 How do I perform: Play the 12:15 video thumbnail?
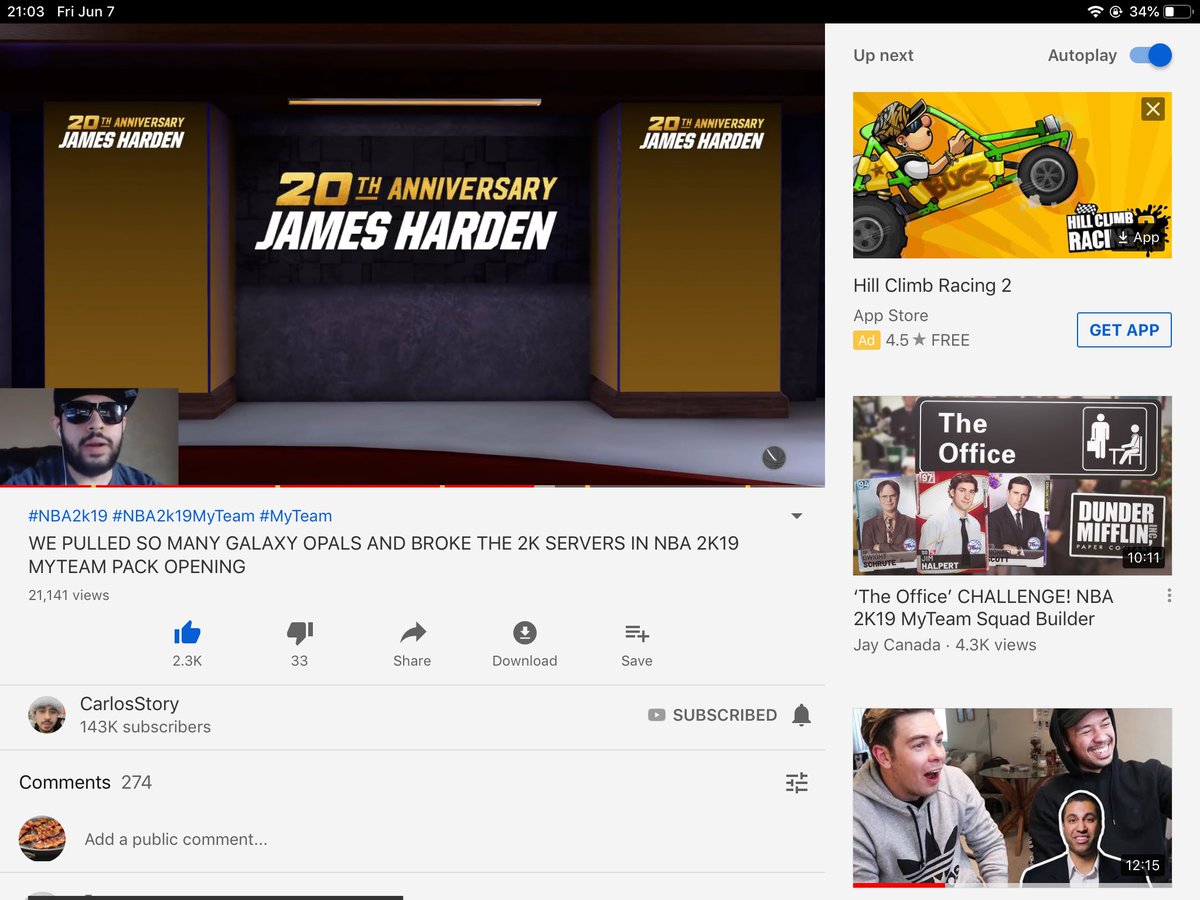pos(1012,797)
